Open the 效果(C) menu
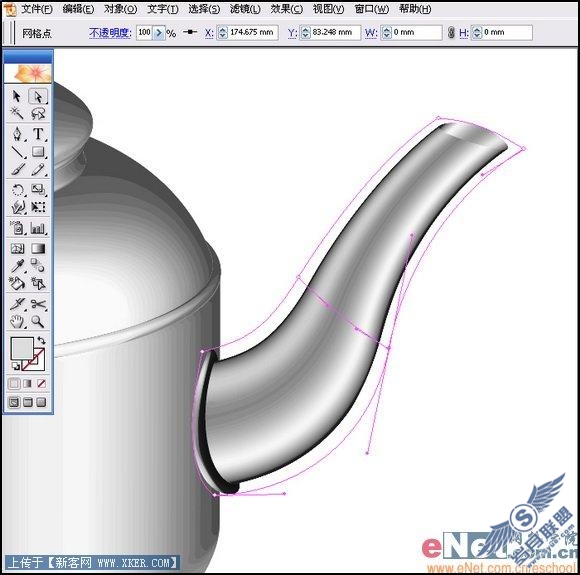 click(x=287, y=9)
